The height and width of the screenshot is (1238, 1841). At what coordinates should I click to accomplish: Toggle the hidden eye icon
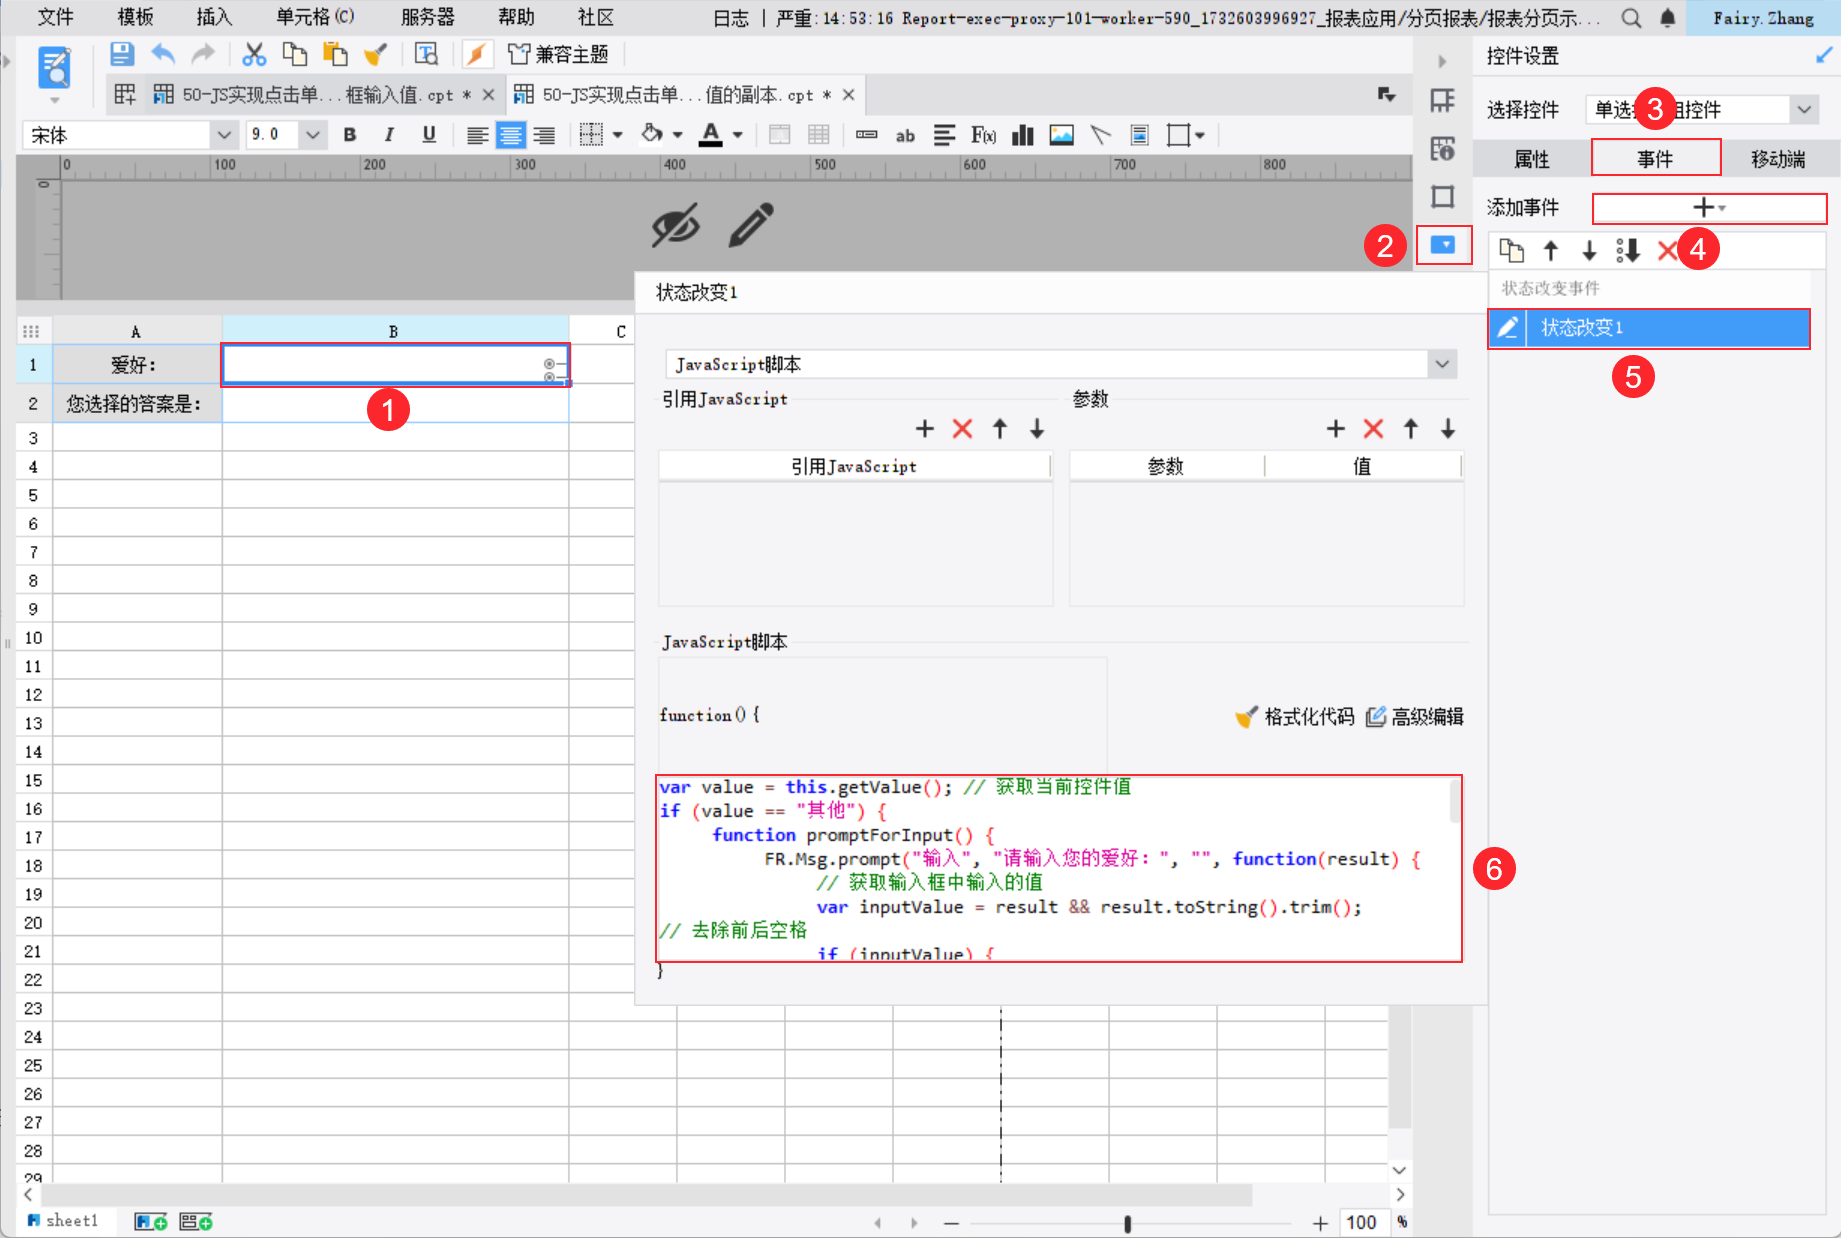point(675,225)
